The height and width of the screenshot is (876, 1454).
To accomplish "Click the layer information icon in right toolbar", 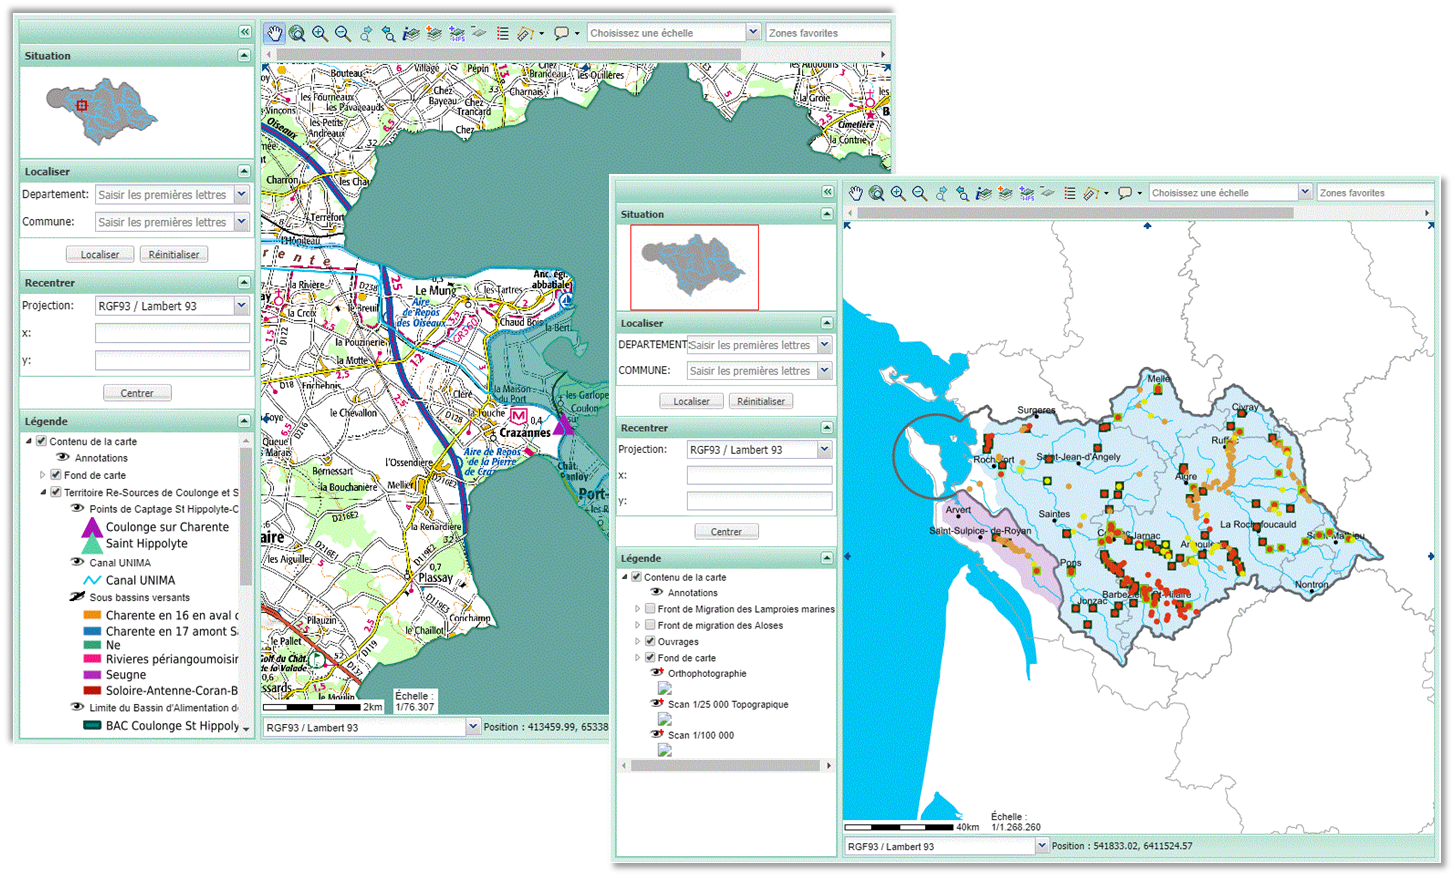I will (984, 193).
